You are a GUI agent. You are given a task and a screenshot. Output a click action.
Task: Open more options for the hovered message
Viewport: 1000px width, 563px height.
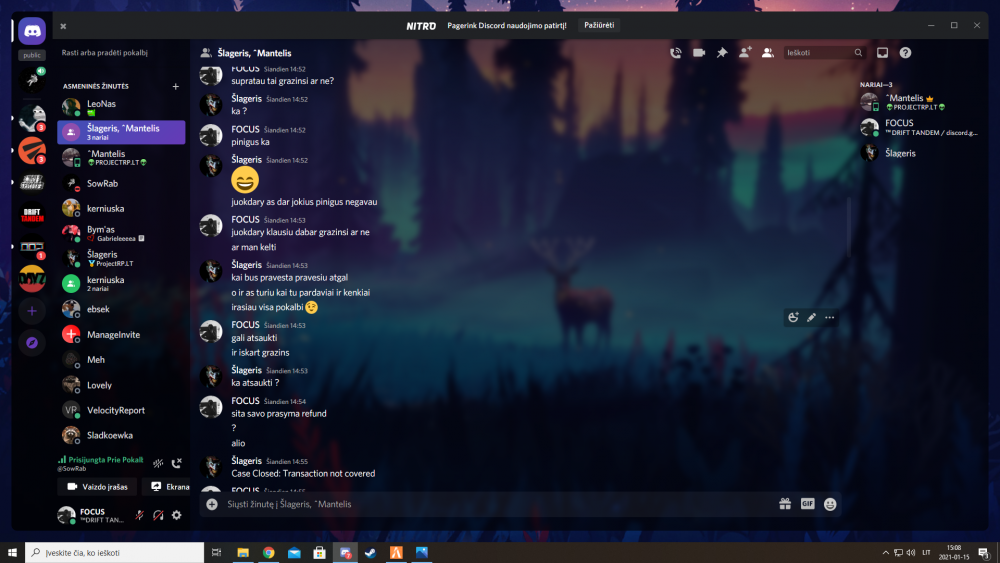[829, 318]
